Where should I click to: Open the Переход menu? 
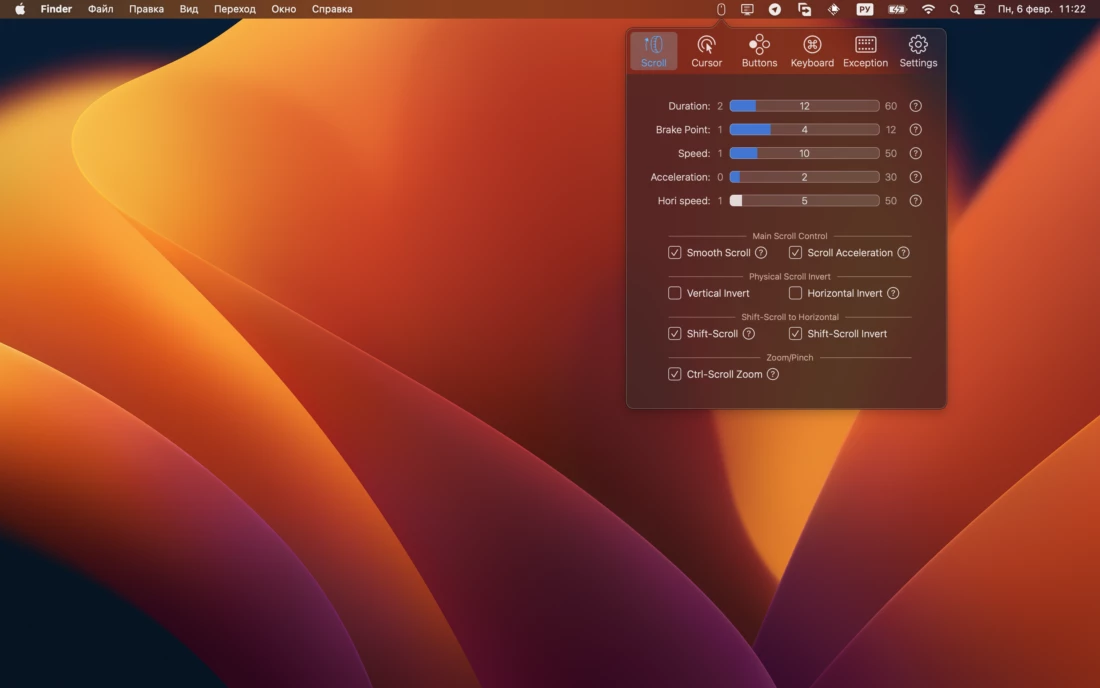click(235, 9)
